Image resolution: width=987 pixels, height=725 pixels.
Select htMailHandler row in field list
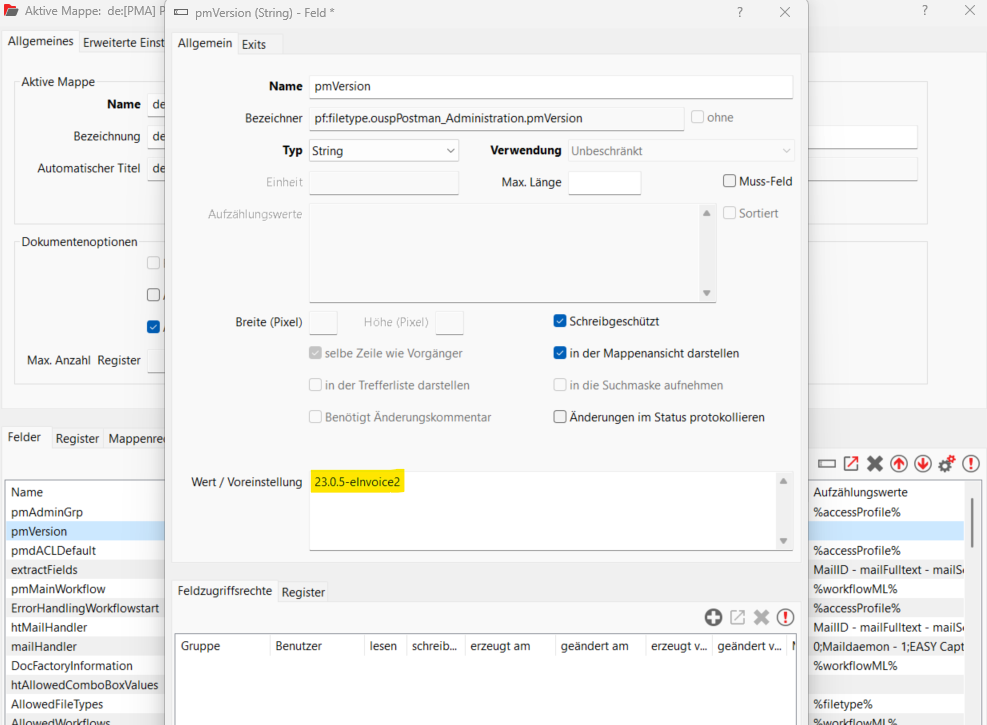coord(85,627)
